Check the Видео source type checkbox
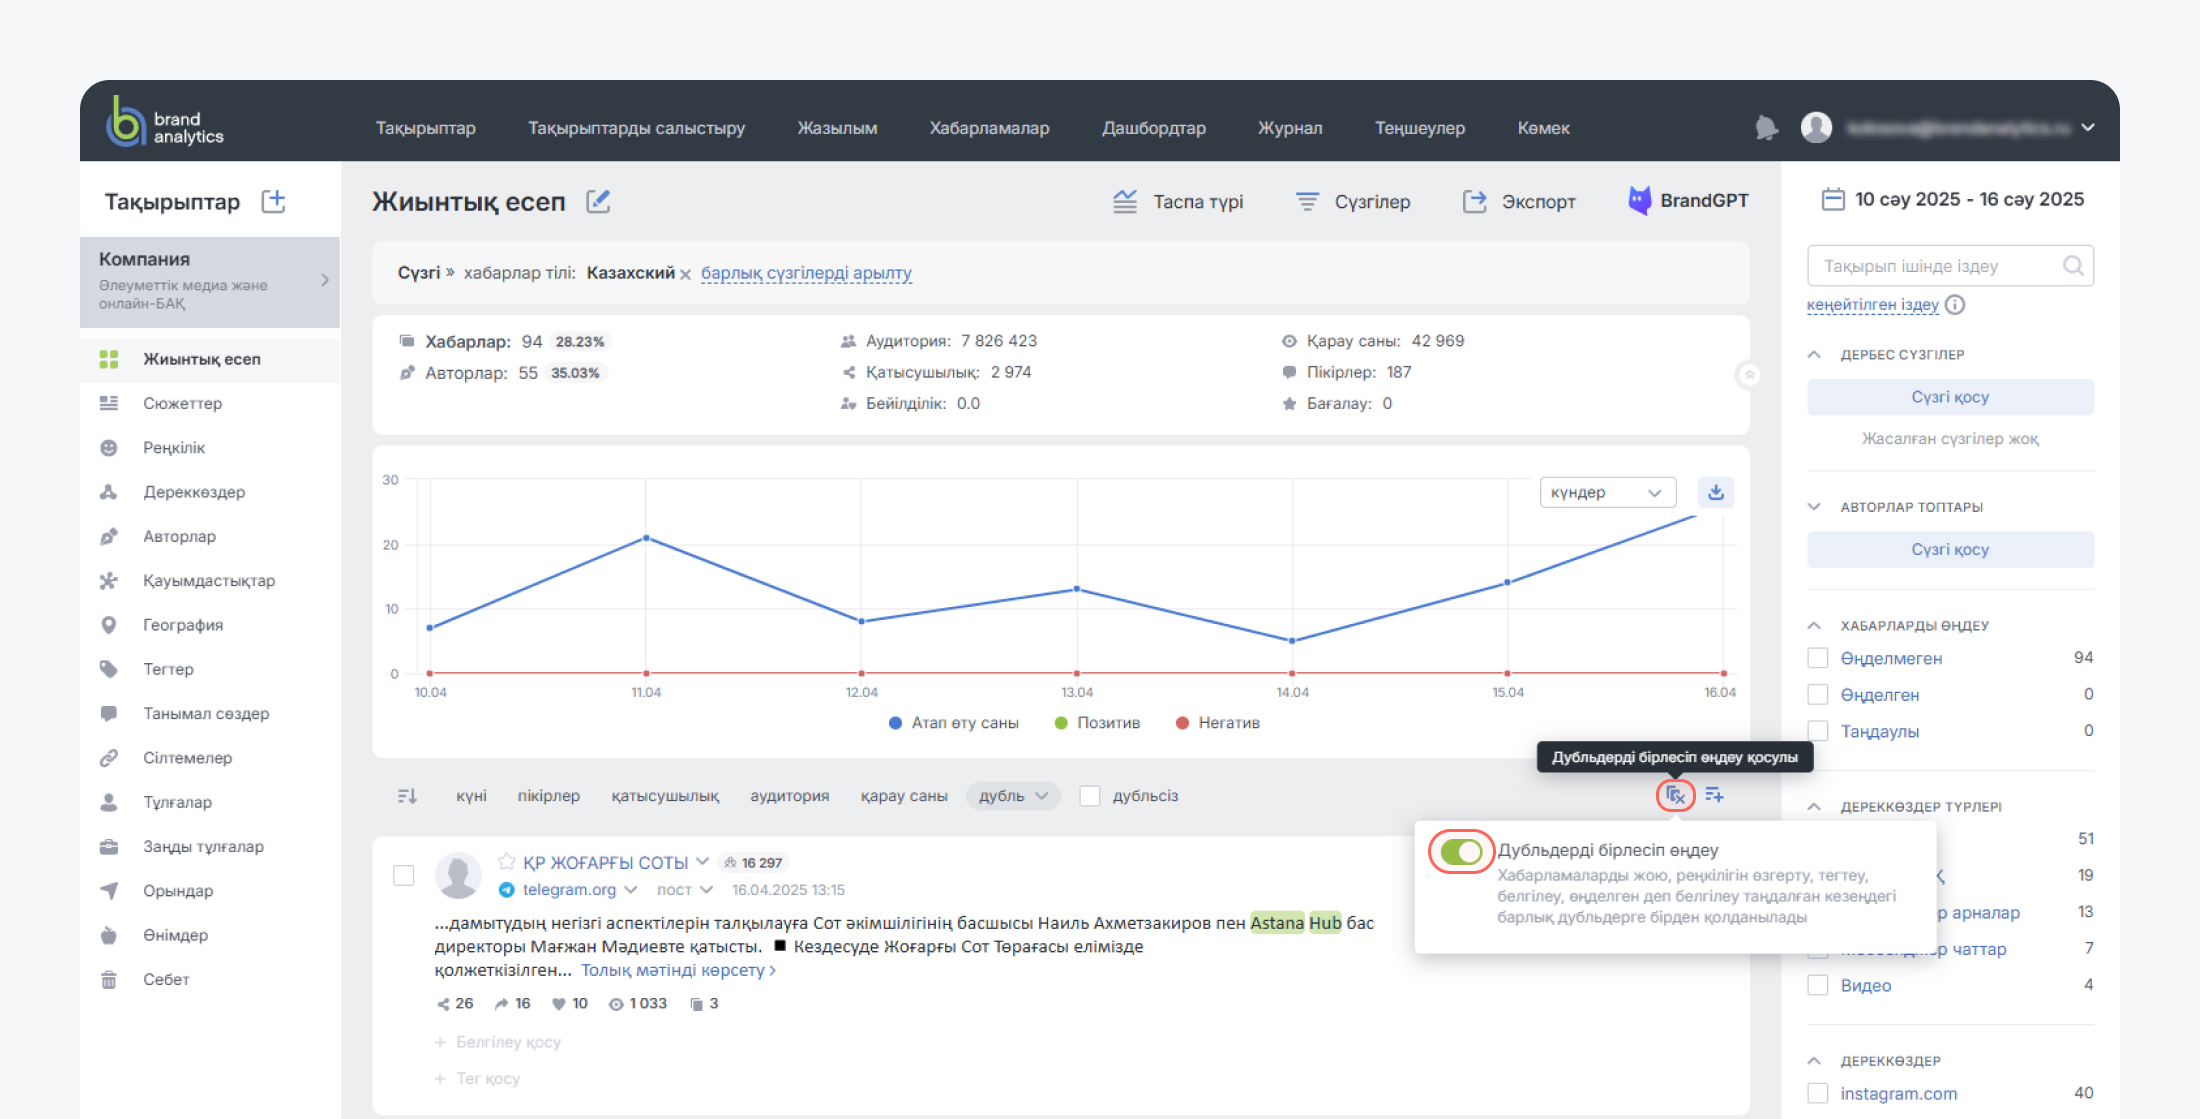Viewport: 2200px width, 1119px height. tap(1818, 985)
